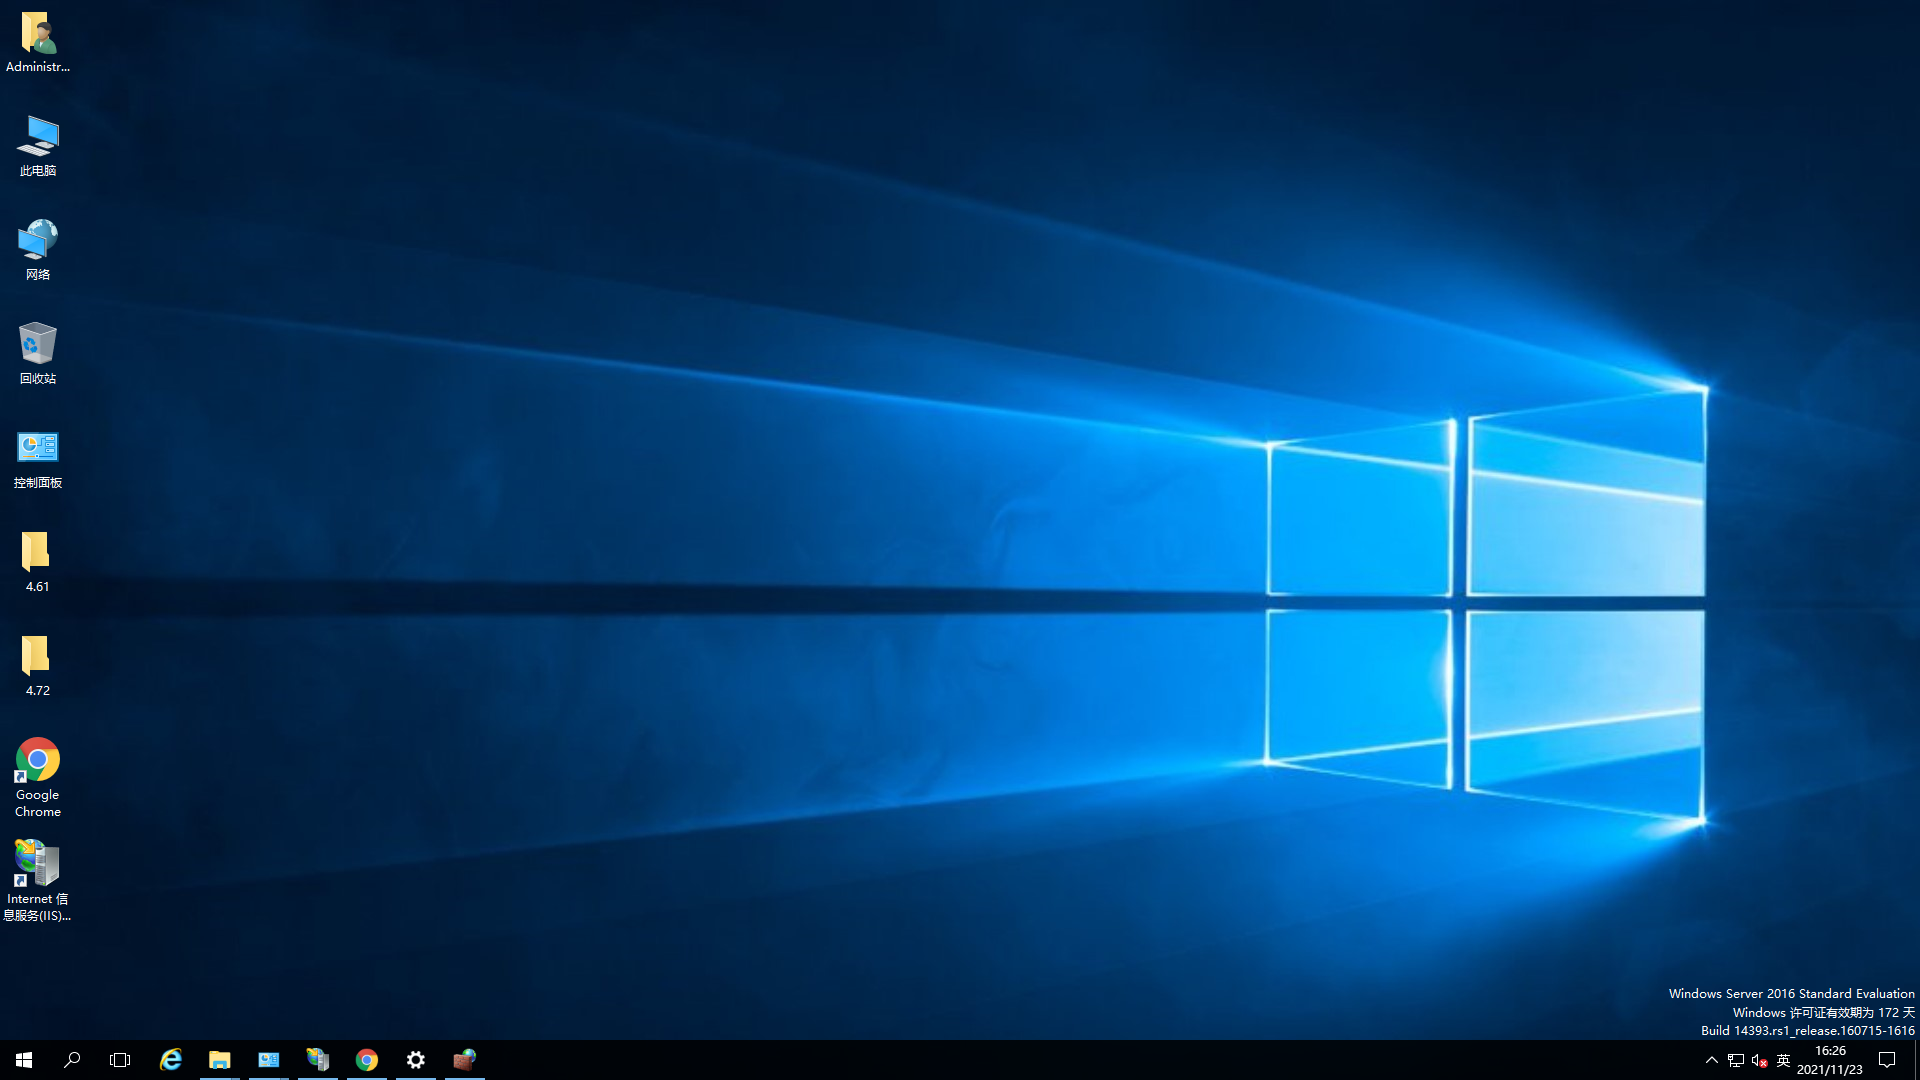Screen dimensions: 1920x1080
Task: Launch Internet Explorer from the taskbar
Action: pos(171,1060)
